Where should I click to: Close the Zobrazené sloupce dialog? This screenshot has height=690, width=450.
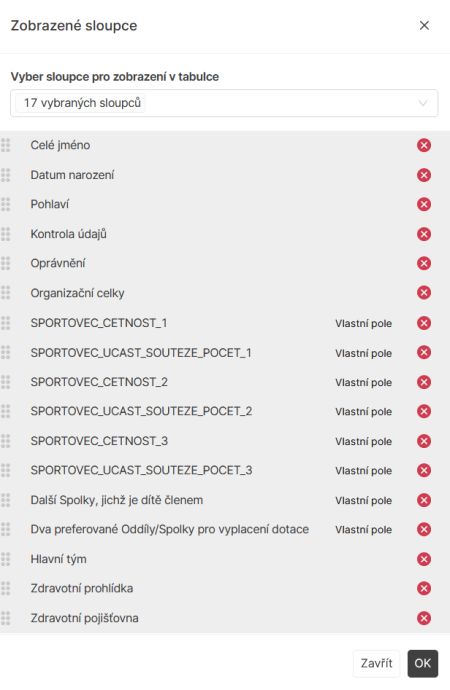[x=424, y=26]
